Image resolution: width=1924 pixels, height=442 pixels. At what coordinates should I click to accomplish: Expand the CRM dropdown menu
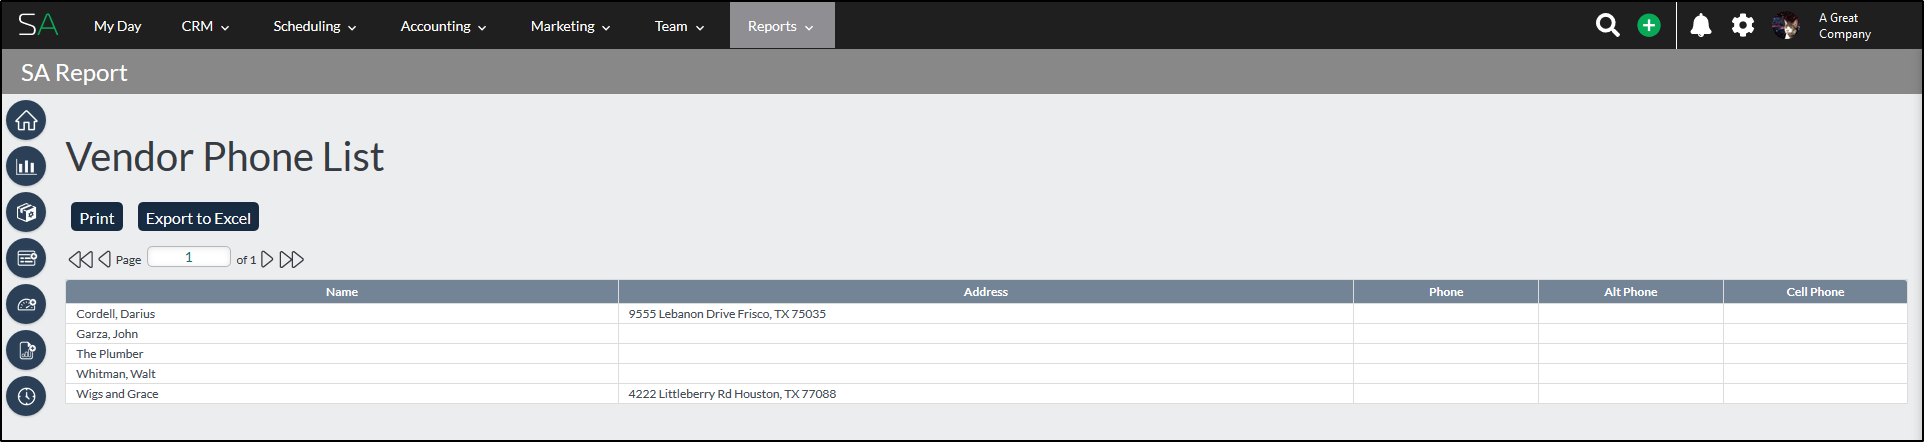(x=205, y=26)
